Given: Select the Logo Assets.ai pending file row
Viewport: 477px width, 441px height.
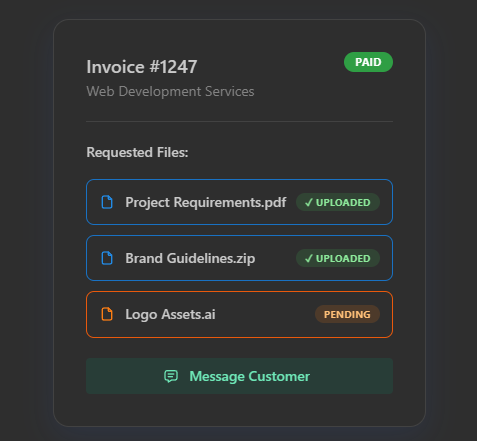Looking at the screenshot, I should coord(239,314).
